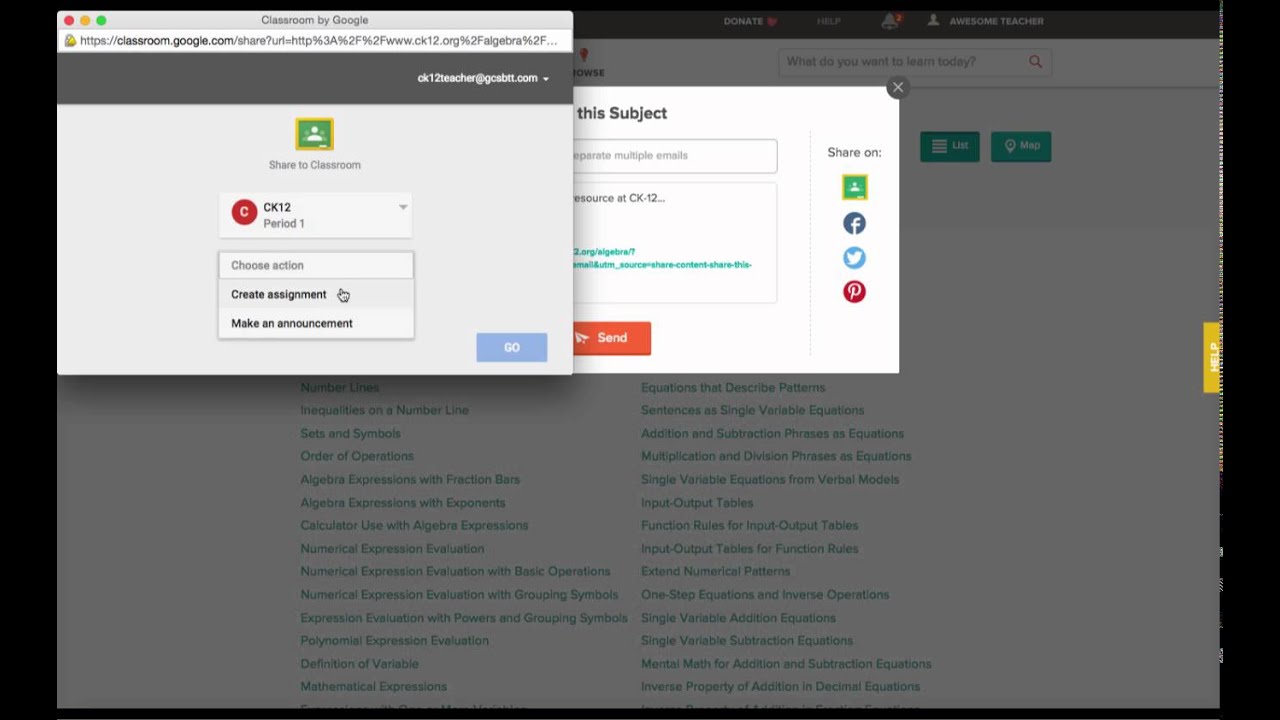The width and height of the screenshot is (1280, 720).
Task: Open 'Multiplication and Division Phrases as Equations'
Action: 776,456
